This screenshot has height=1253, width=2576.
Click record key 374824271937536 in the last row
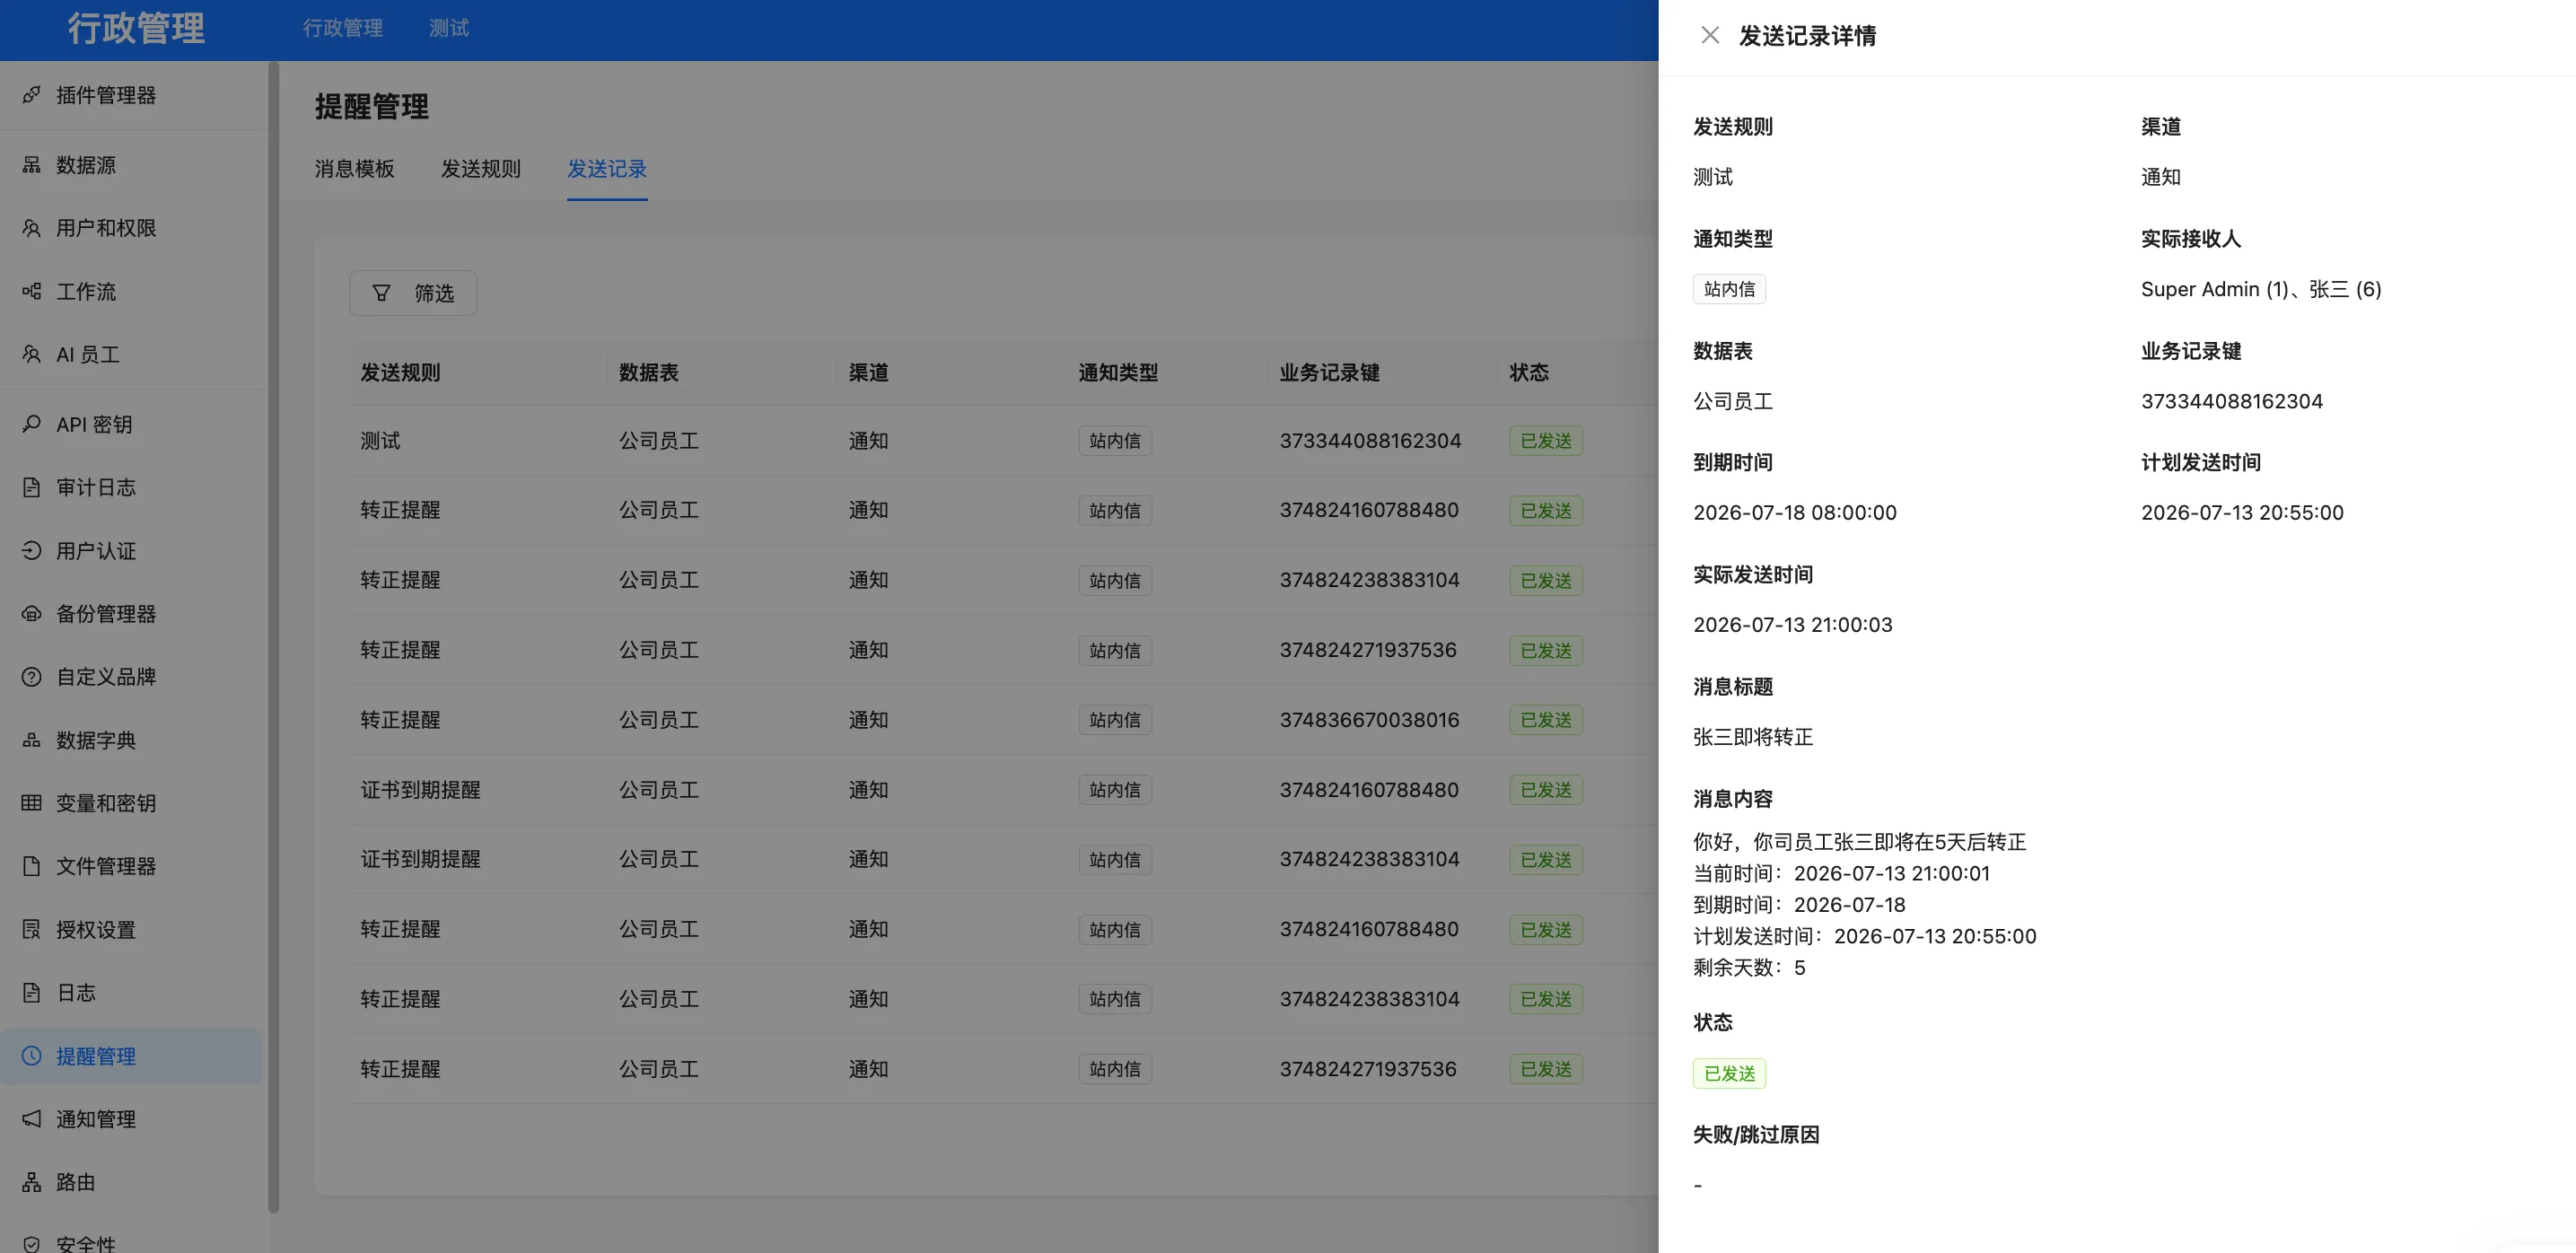1368,1069
